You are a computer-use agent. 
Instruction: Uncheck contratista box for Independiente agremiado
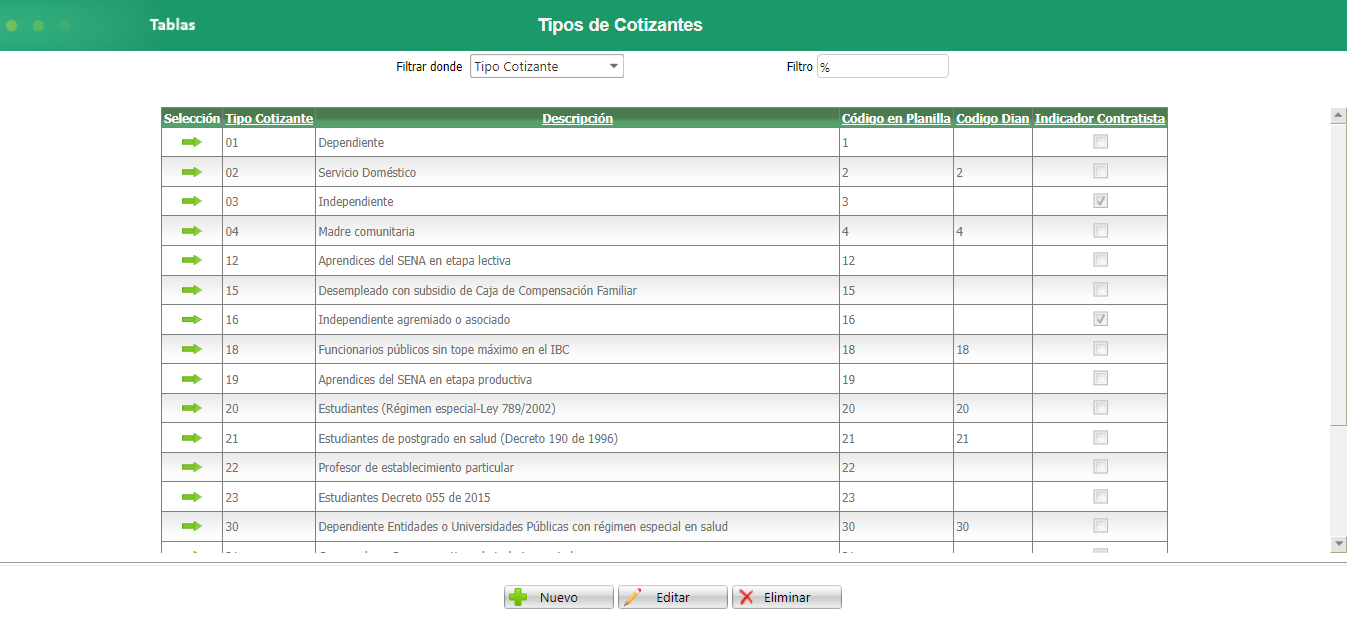point(1100,319)
